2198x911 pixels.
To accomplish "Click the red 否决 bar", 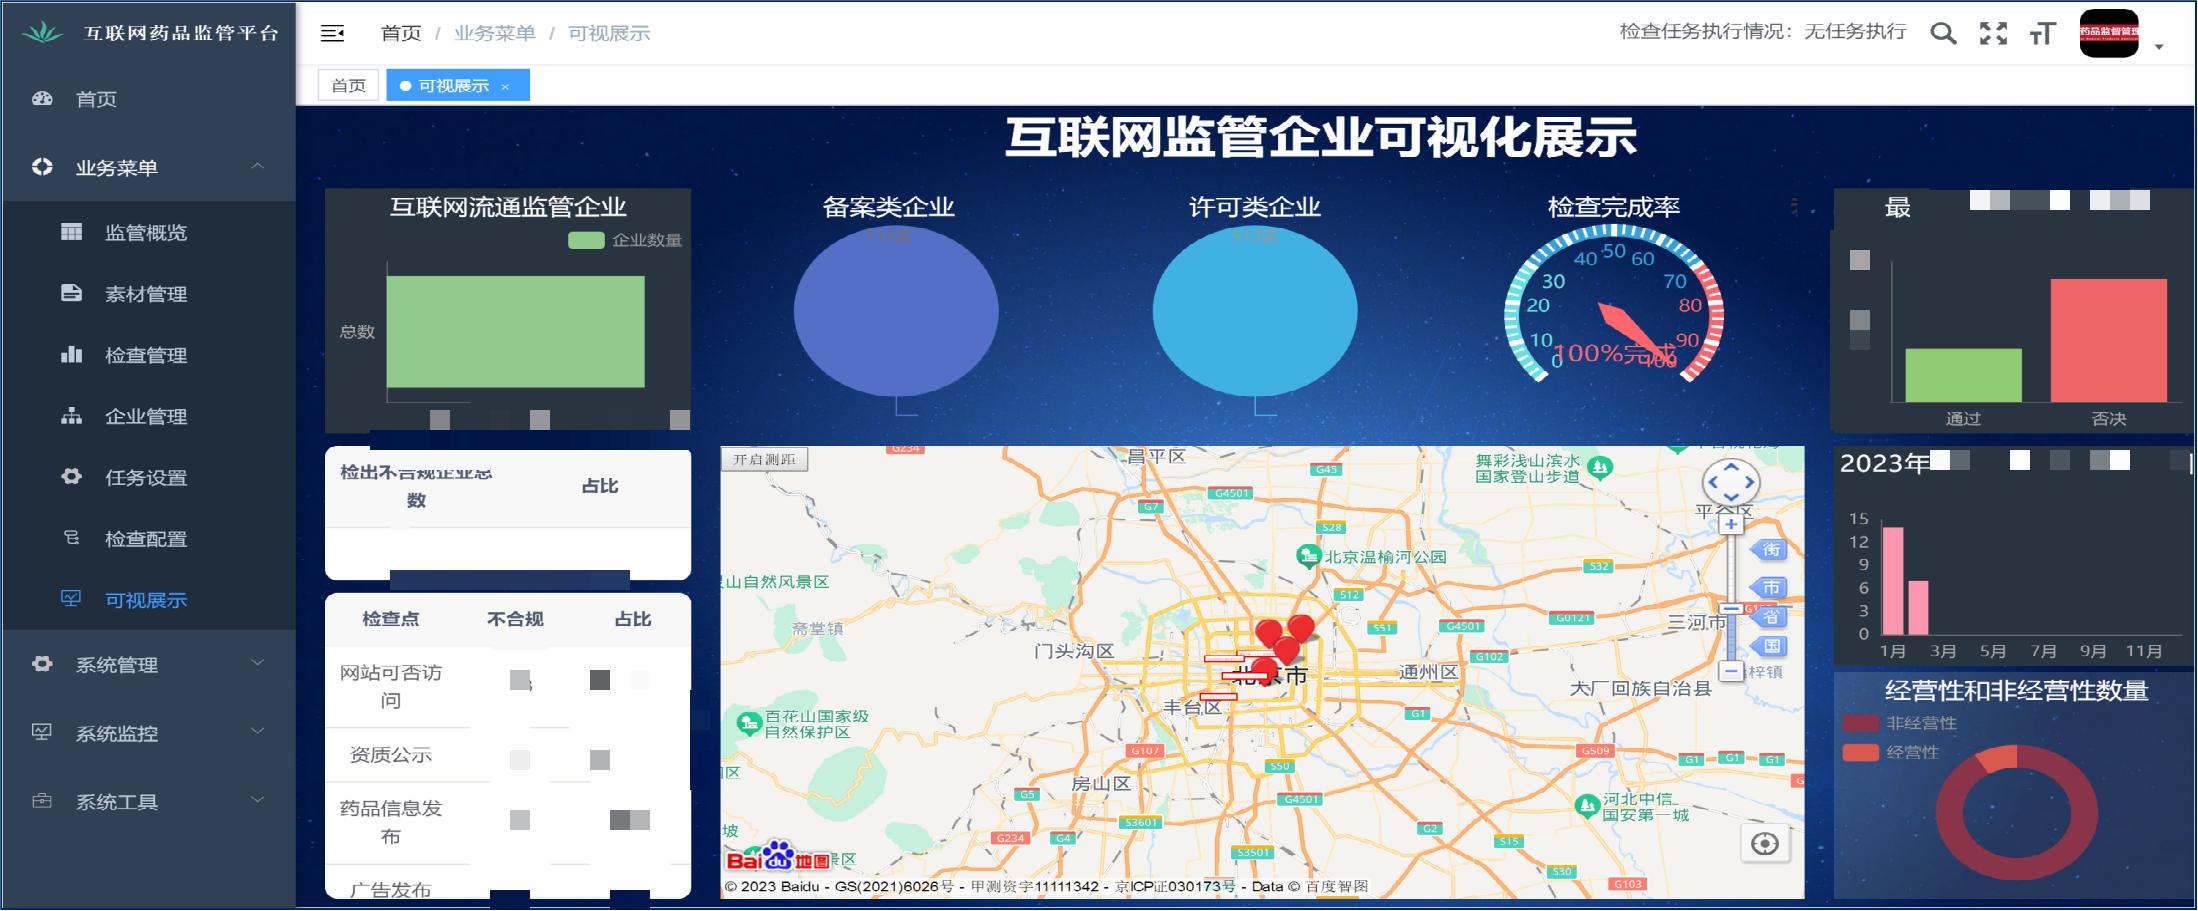I will pyautogui.click(x=2108, y=340).
